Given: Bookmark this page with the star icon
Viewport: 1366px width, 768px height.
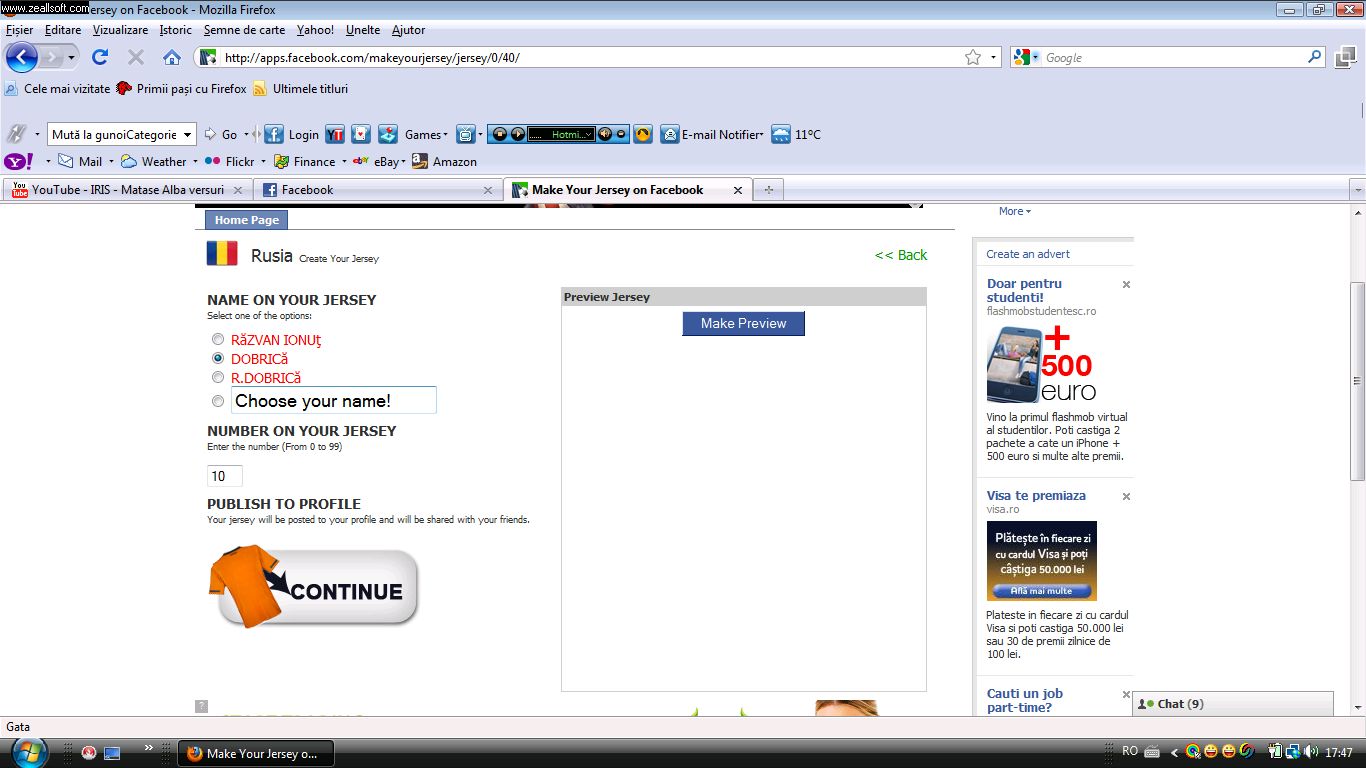Looking at the screenshot, I should click(972, 58).
